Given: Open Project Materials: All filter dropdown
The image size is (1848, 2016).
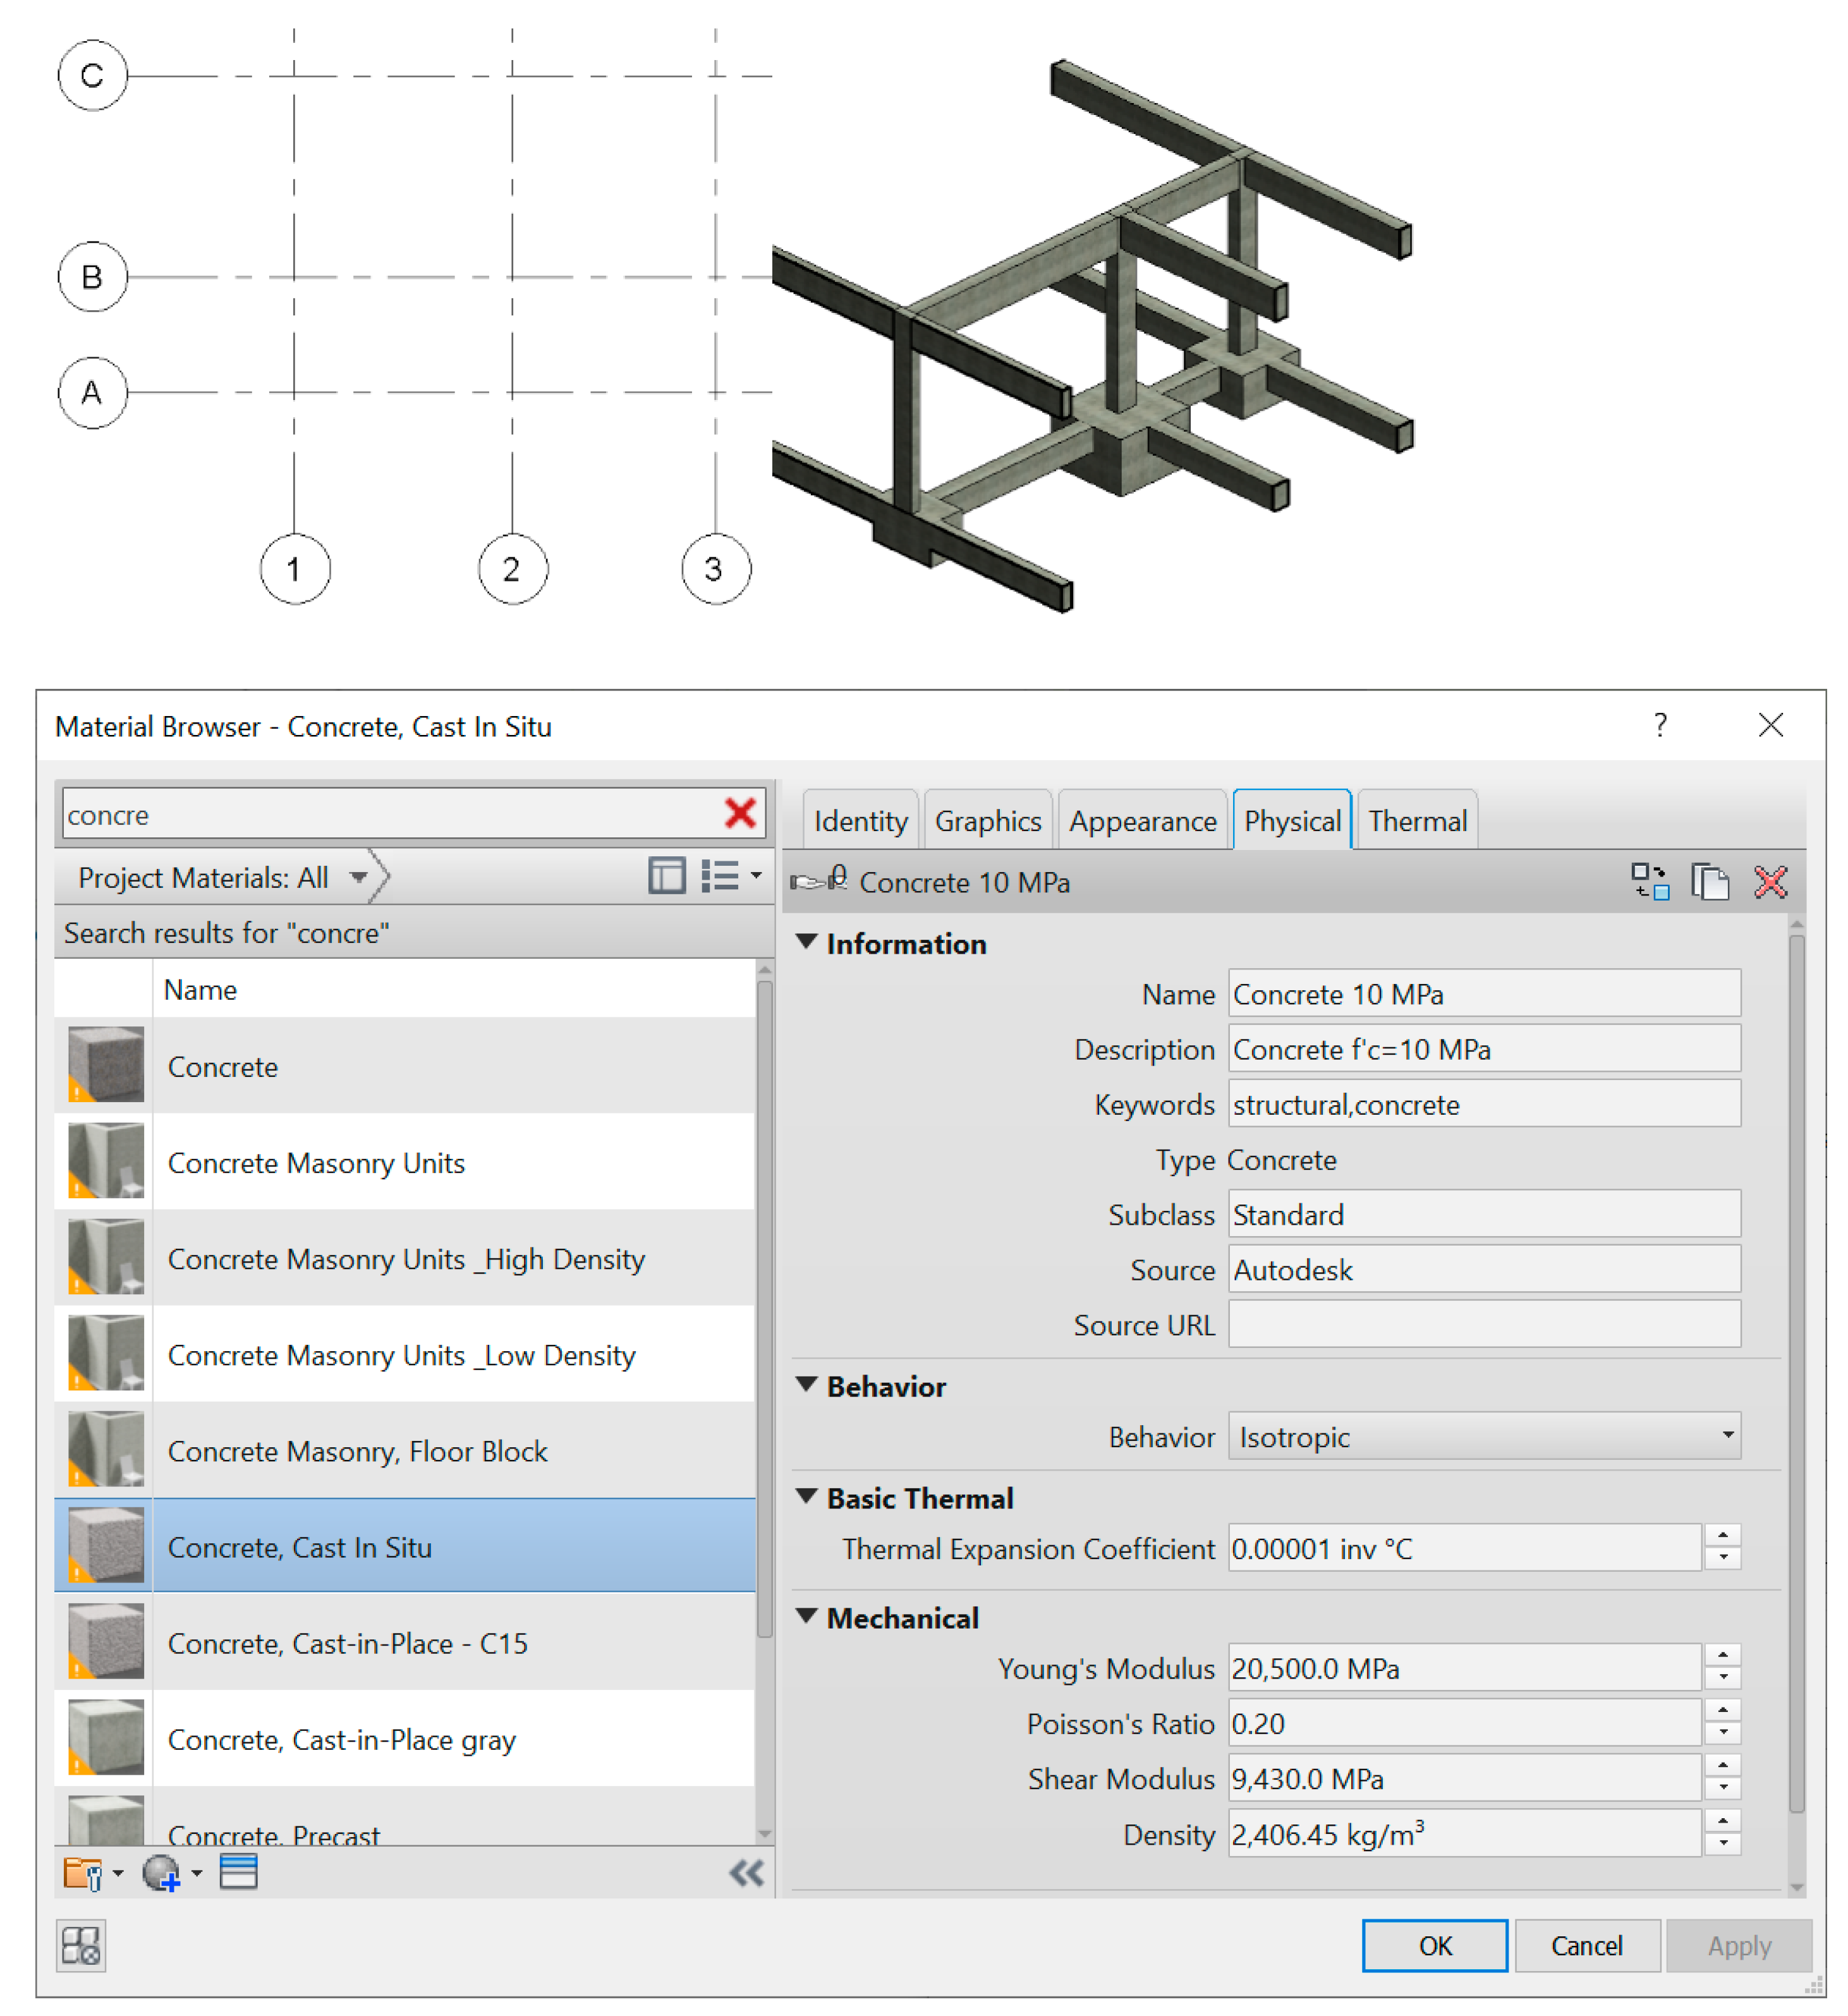Looking at the screenshot, I should click(x=358, y=878).
